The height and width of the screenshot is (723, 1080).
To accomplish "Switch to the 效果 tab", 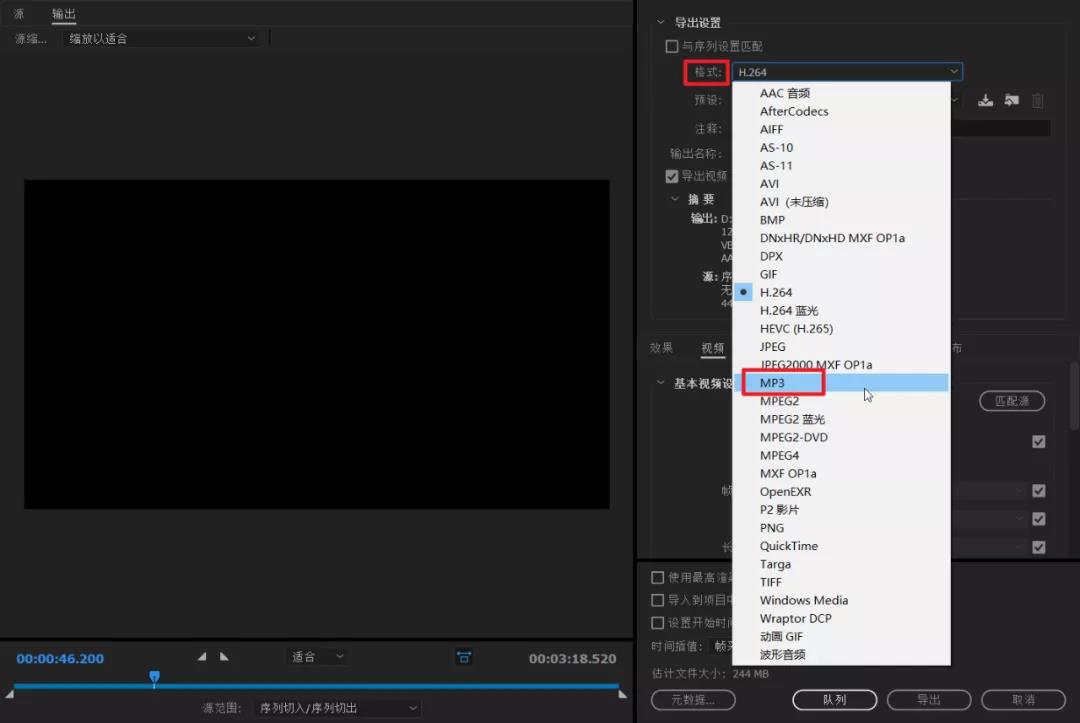I will click(x=661, y=348).
